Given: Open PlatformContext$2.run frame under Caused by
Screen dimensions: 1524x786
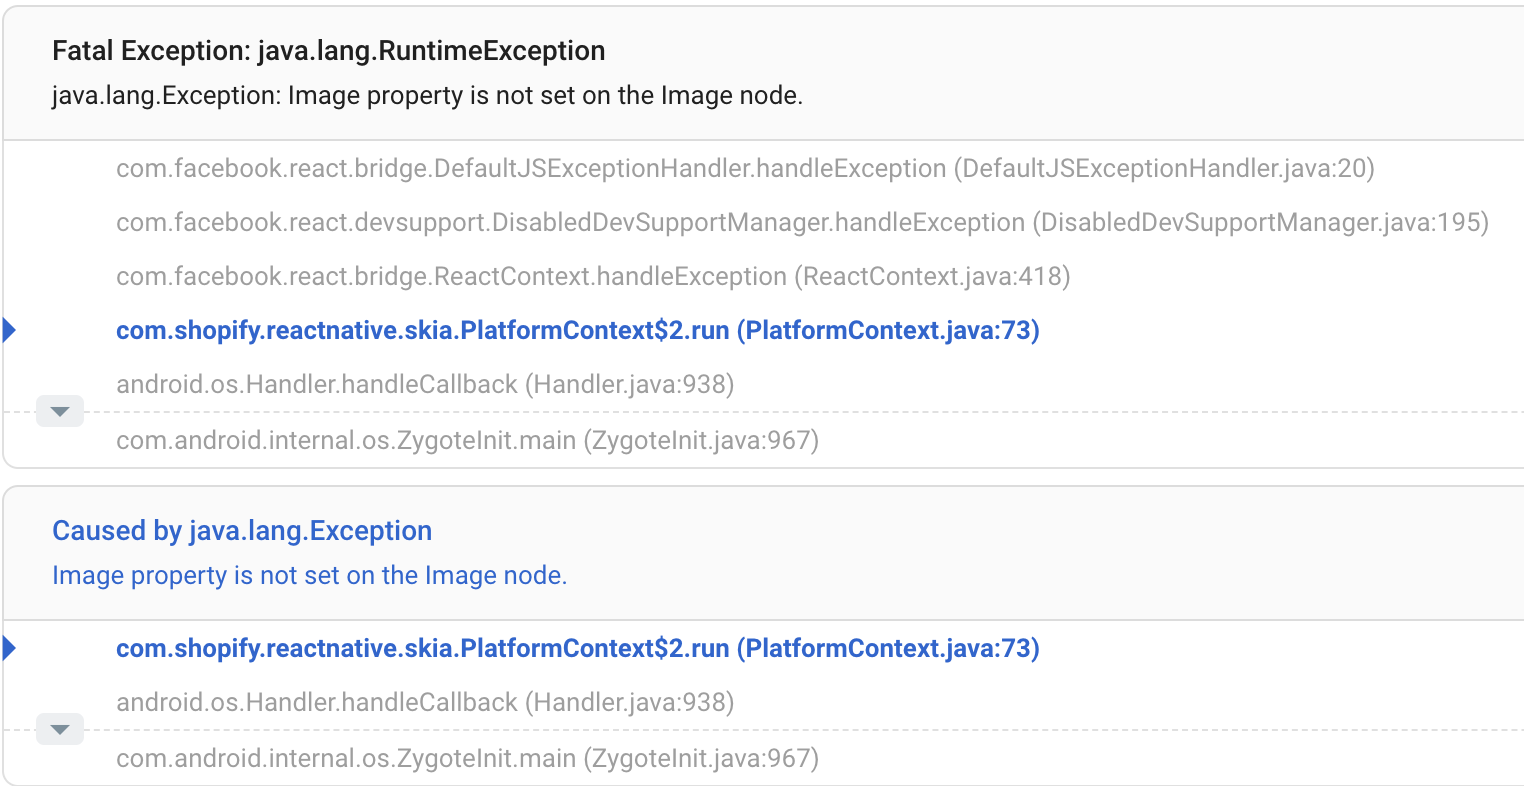Looking at the screenshot, I should pos(577,648).
